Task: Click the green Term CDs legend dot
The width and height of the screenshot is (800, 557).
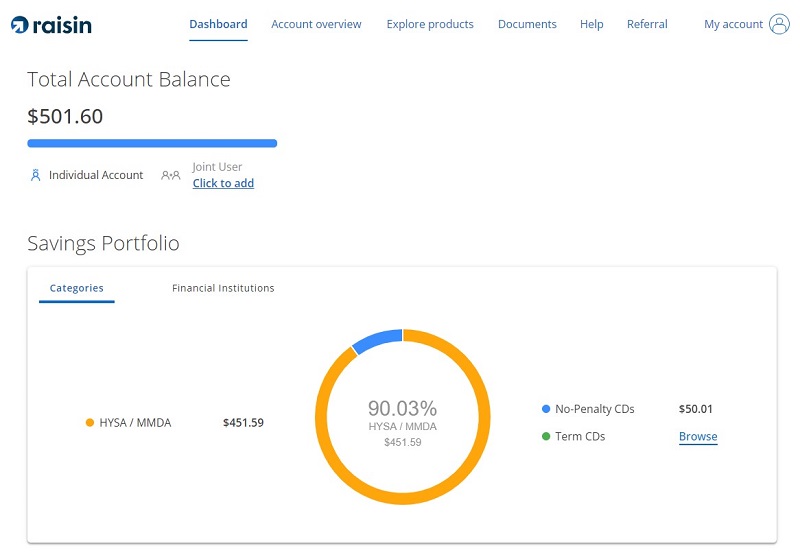Action: point(546,437)
